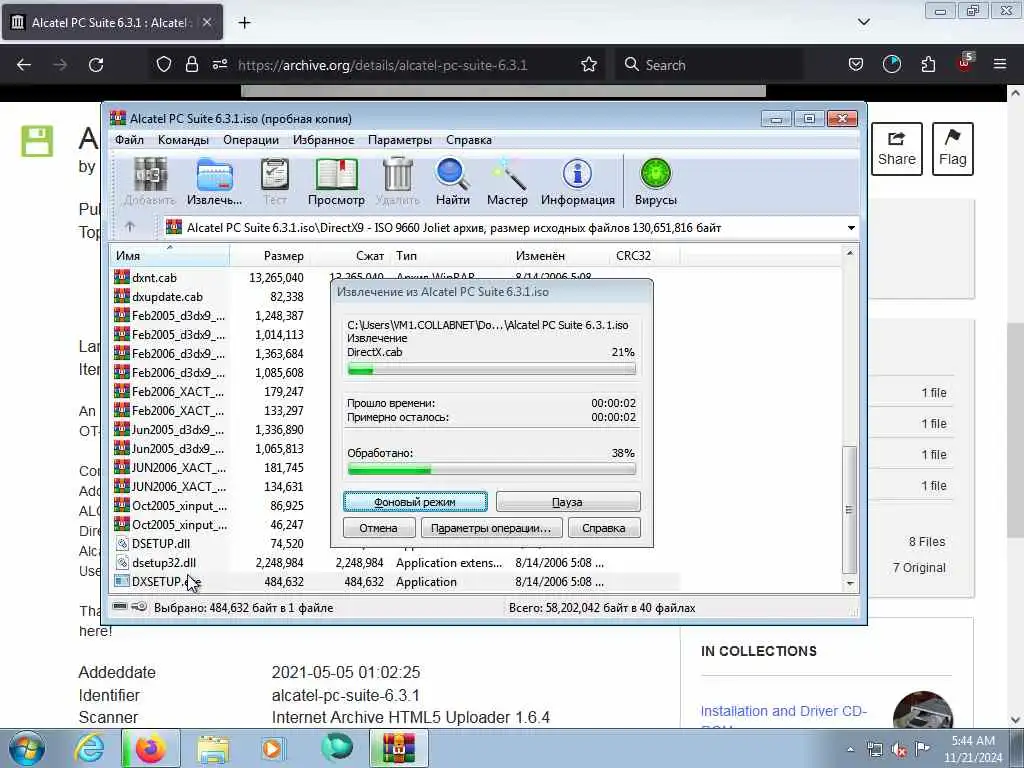Sort by the Имя column header
The width and height of the screenshot is (1024, 768).
coord(170,255)
